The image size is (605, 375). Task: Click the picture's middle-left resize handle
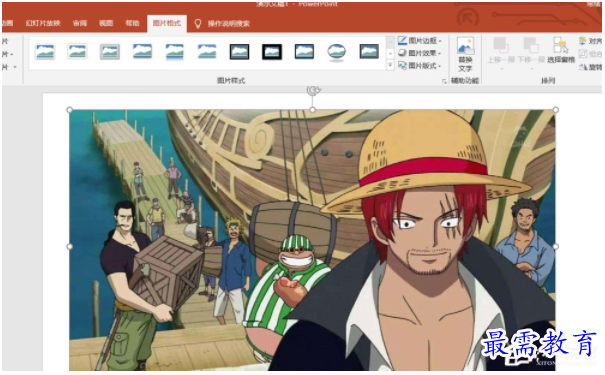[x=70, y=246]
